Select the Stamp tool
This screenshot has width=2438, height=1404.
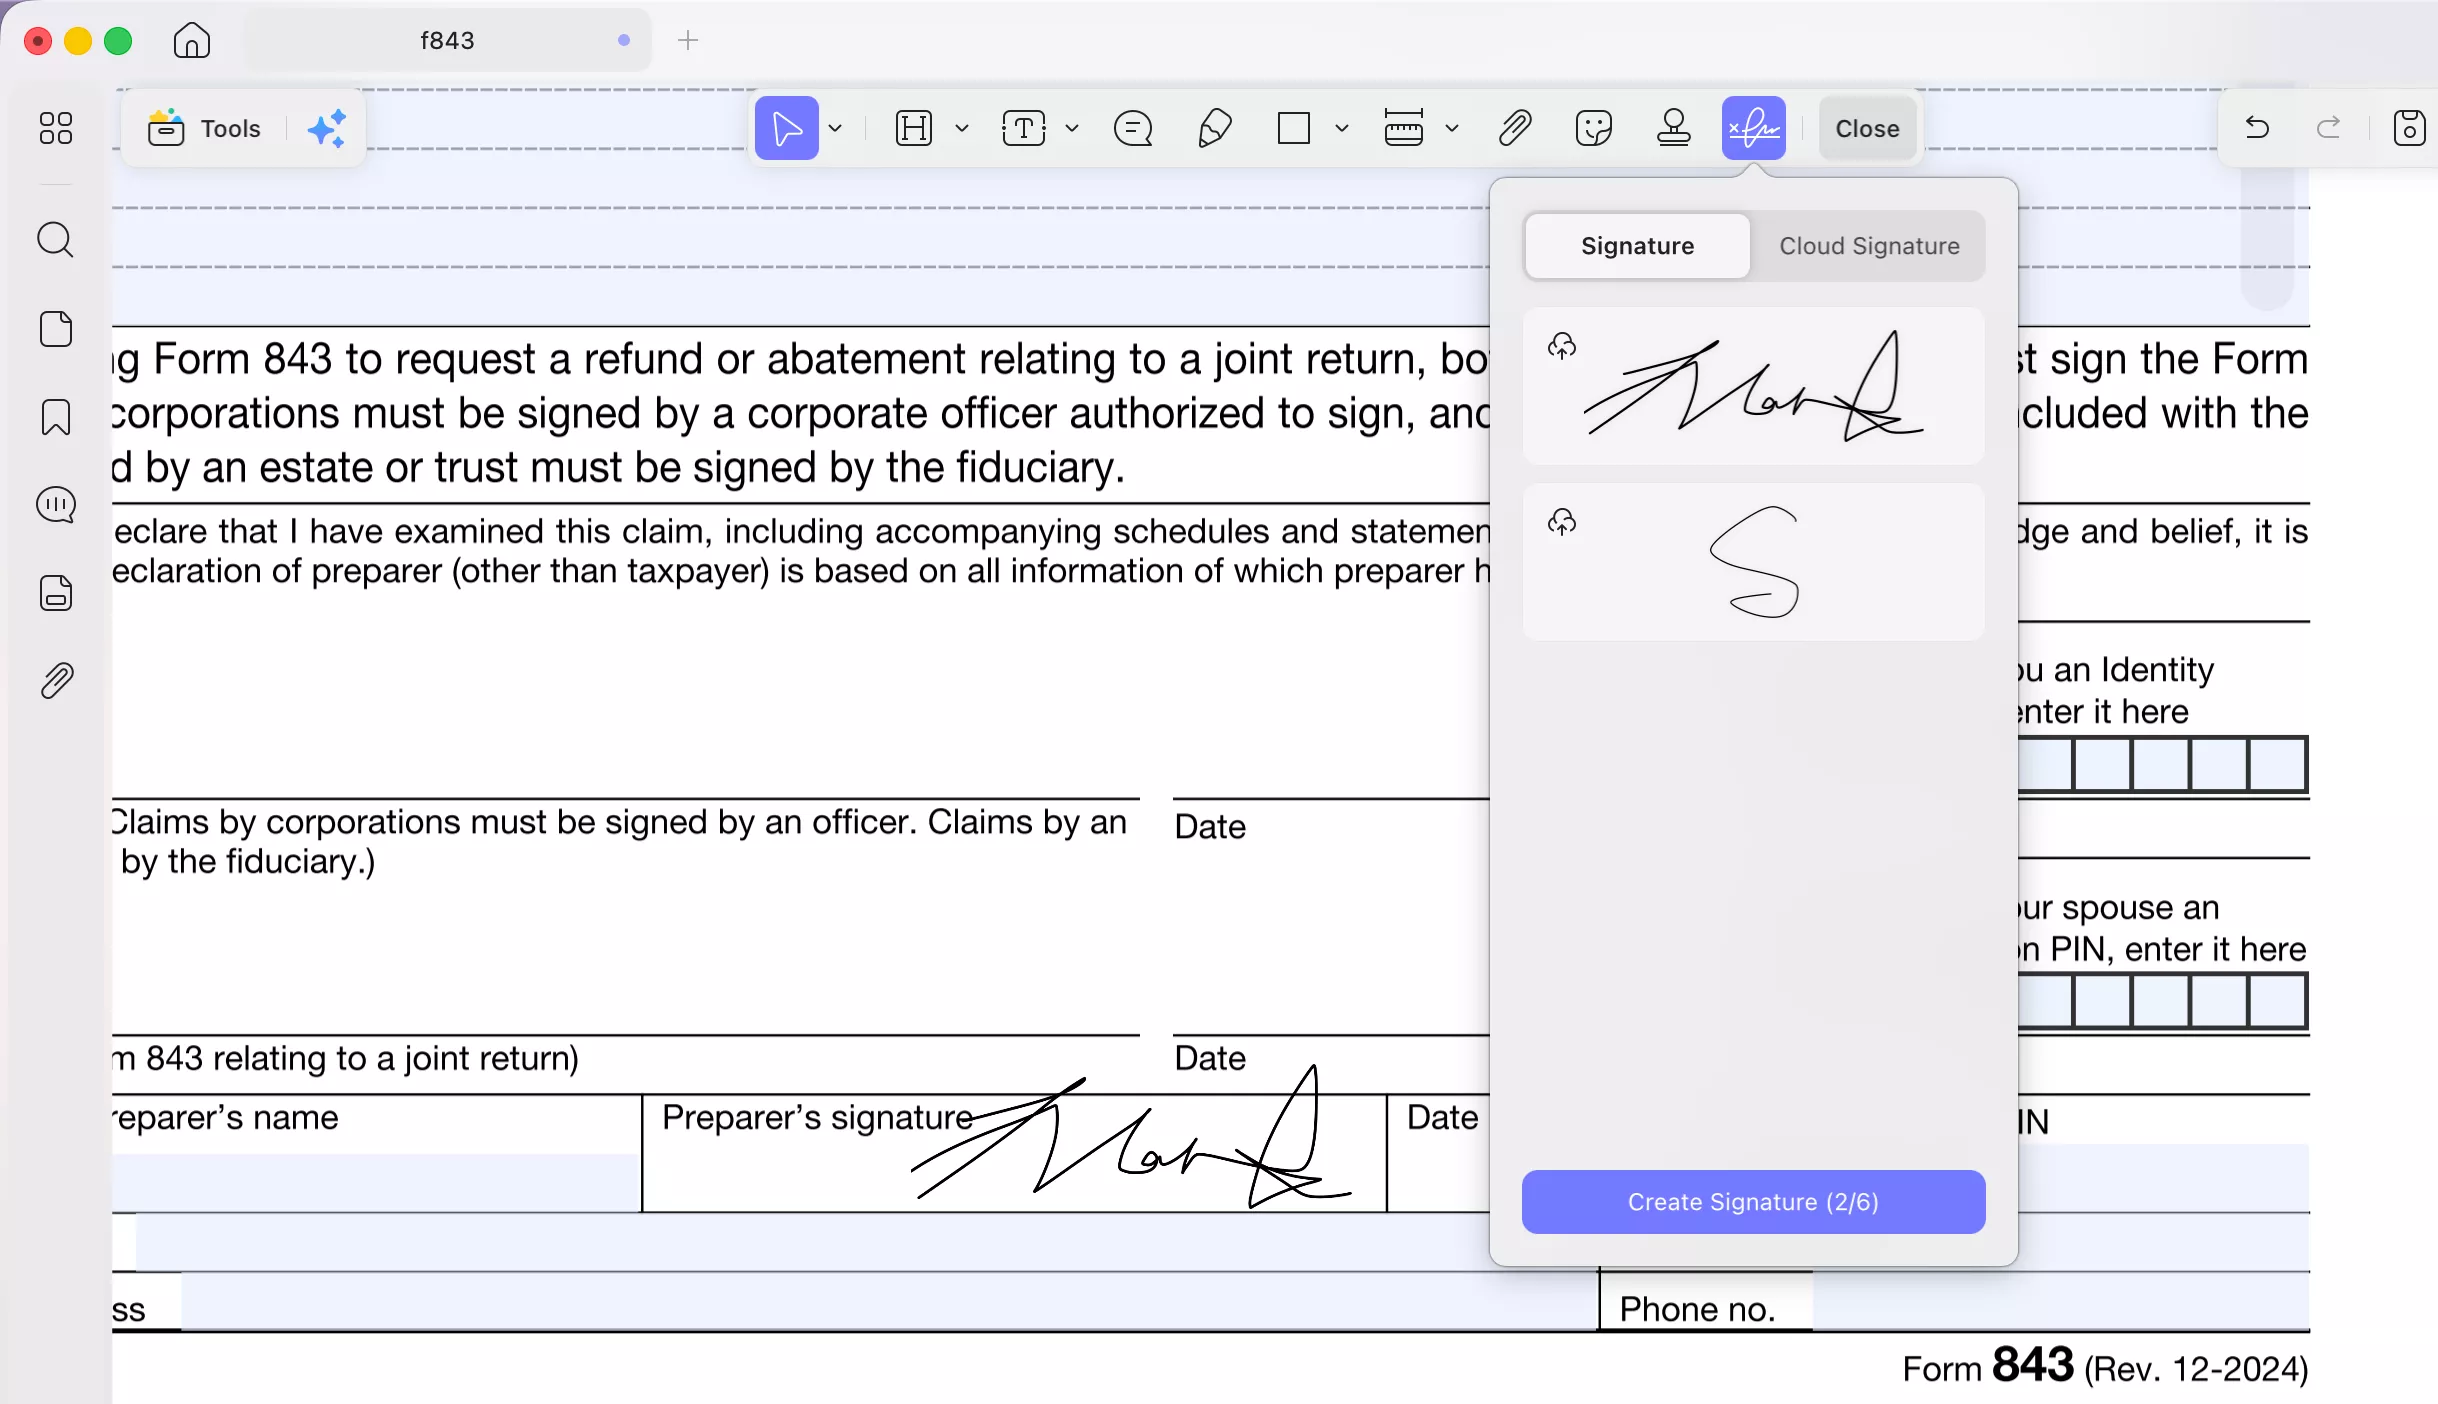tap(1672, 128)
